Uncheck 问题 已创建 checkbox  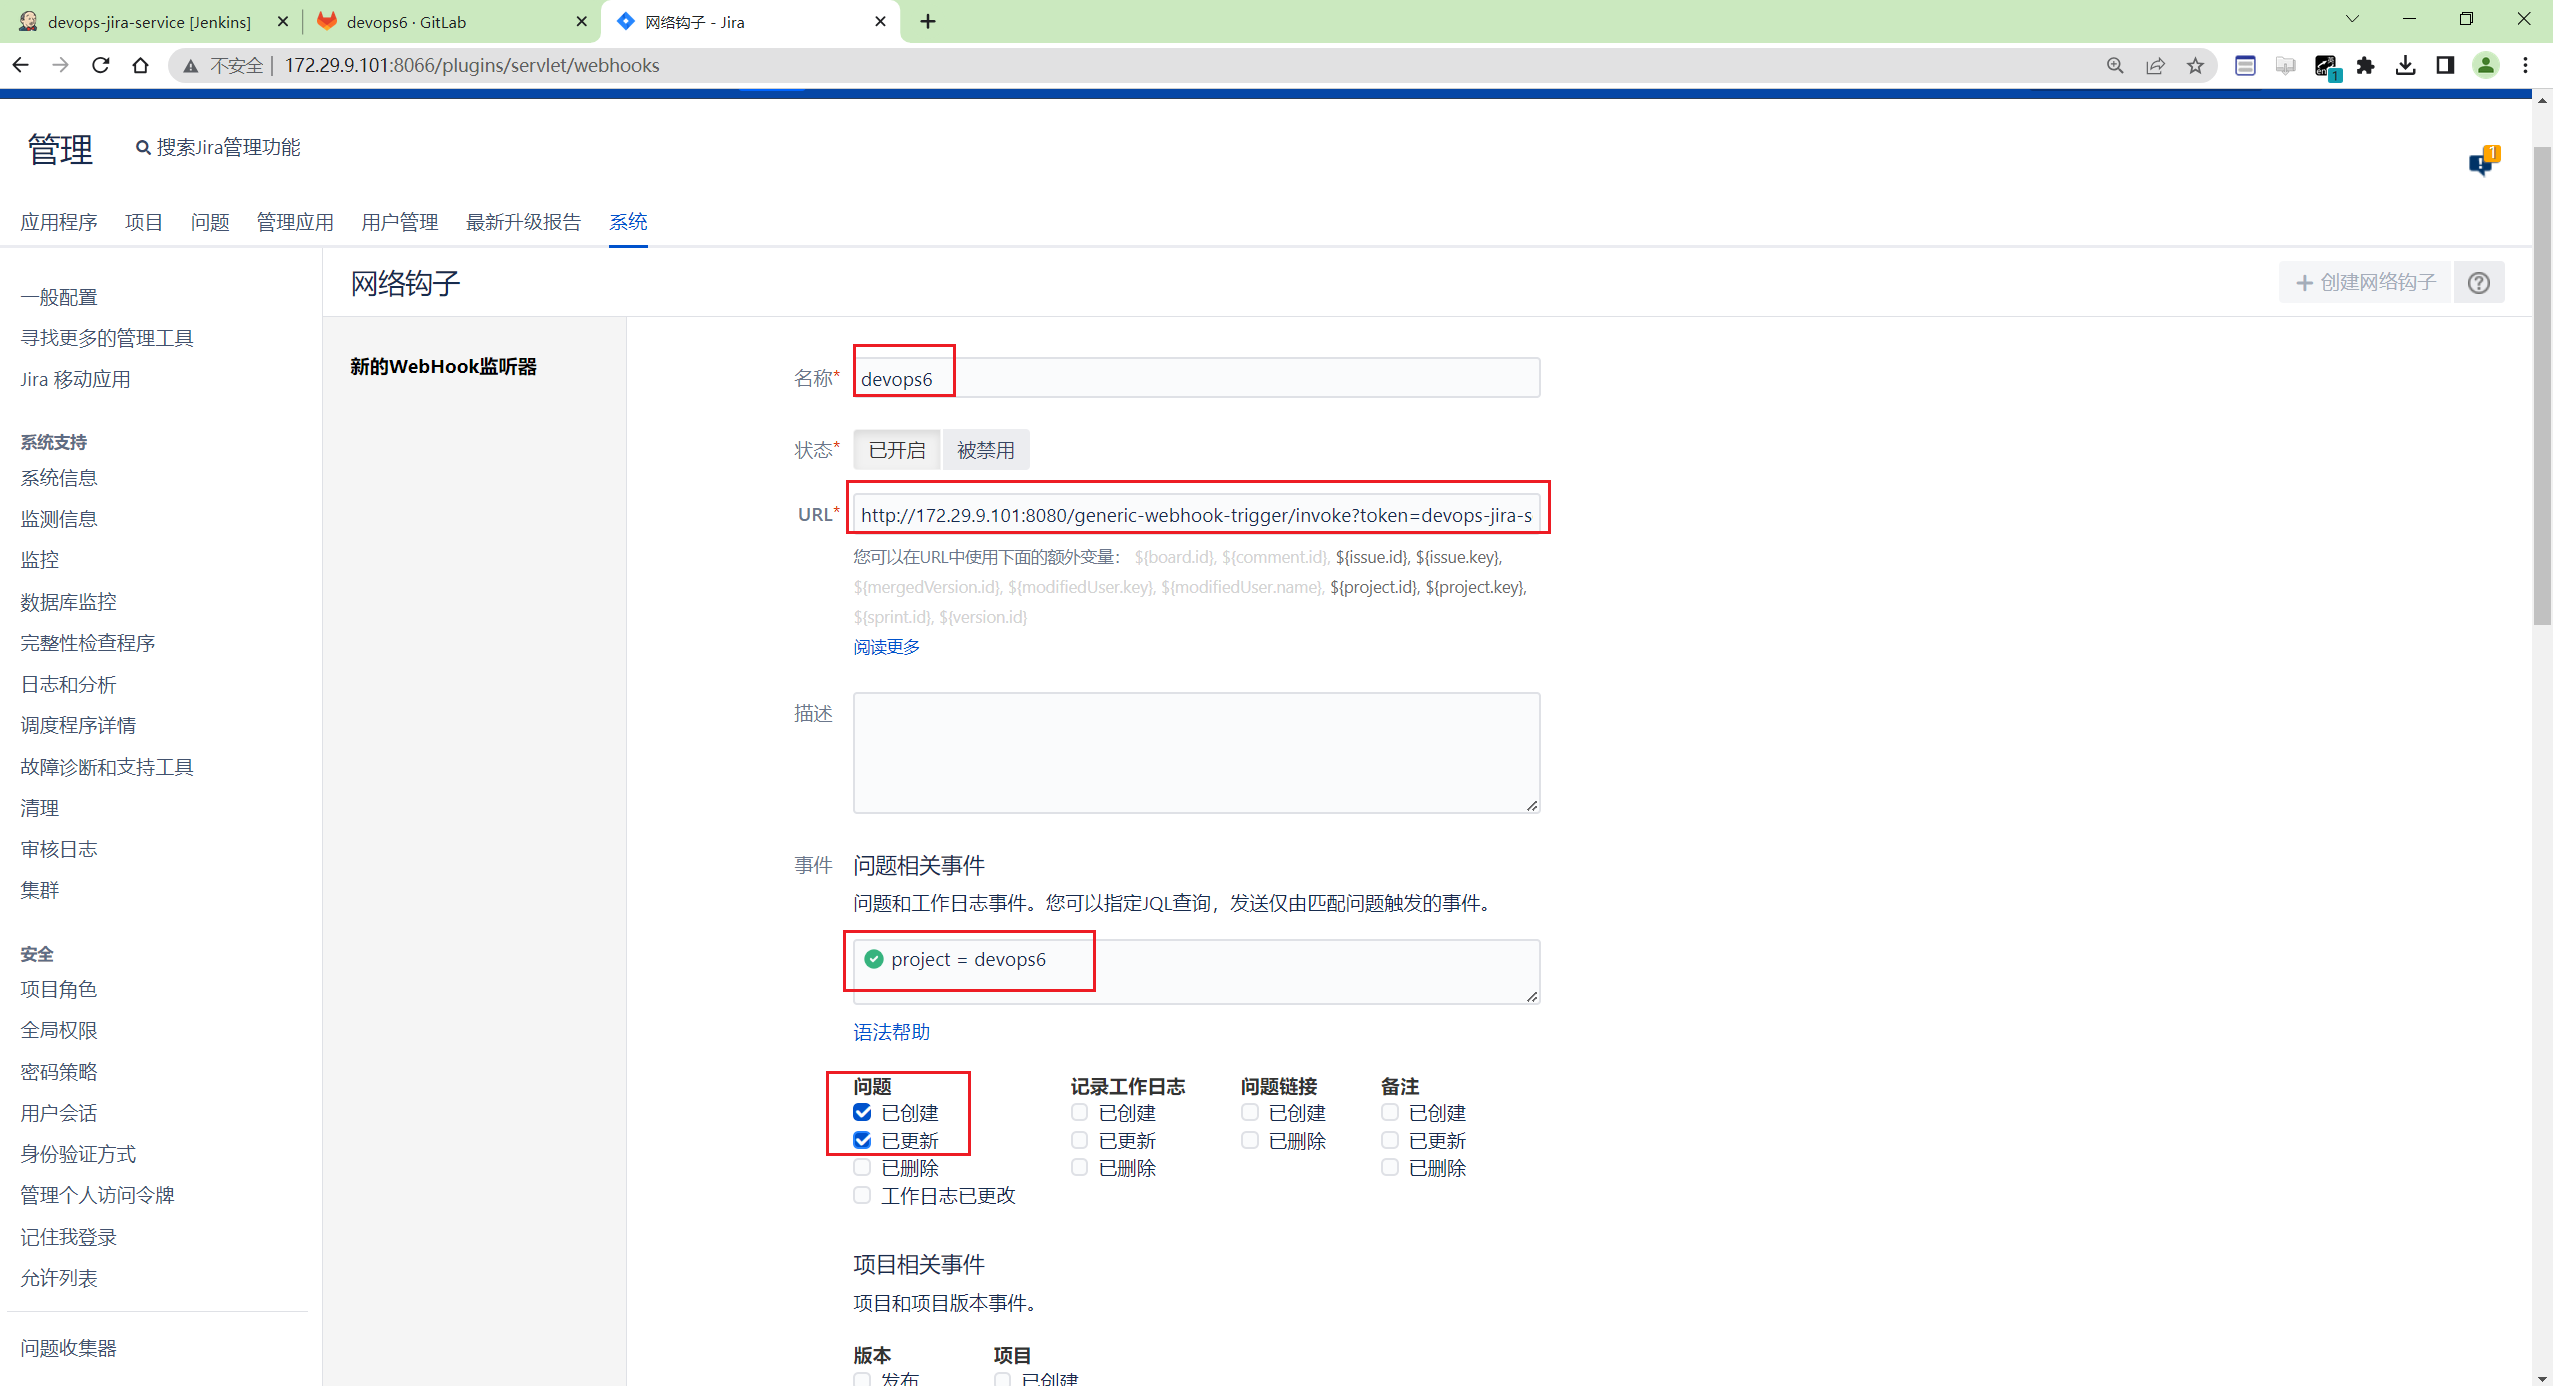click(862, 1112)
